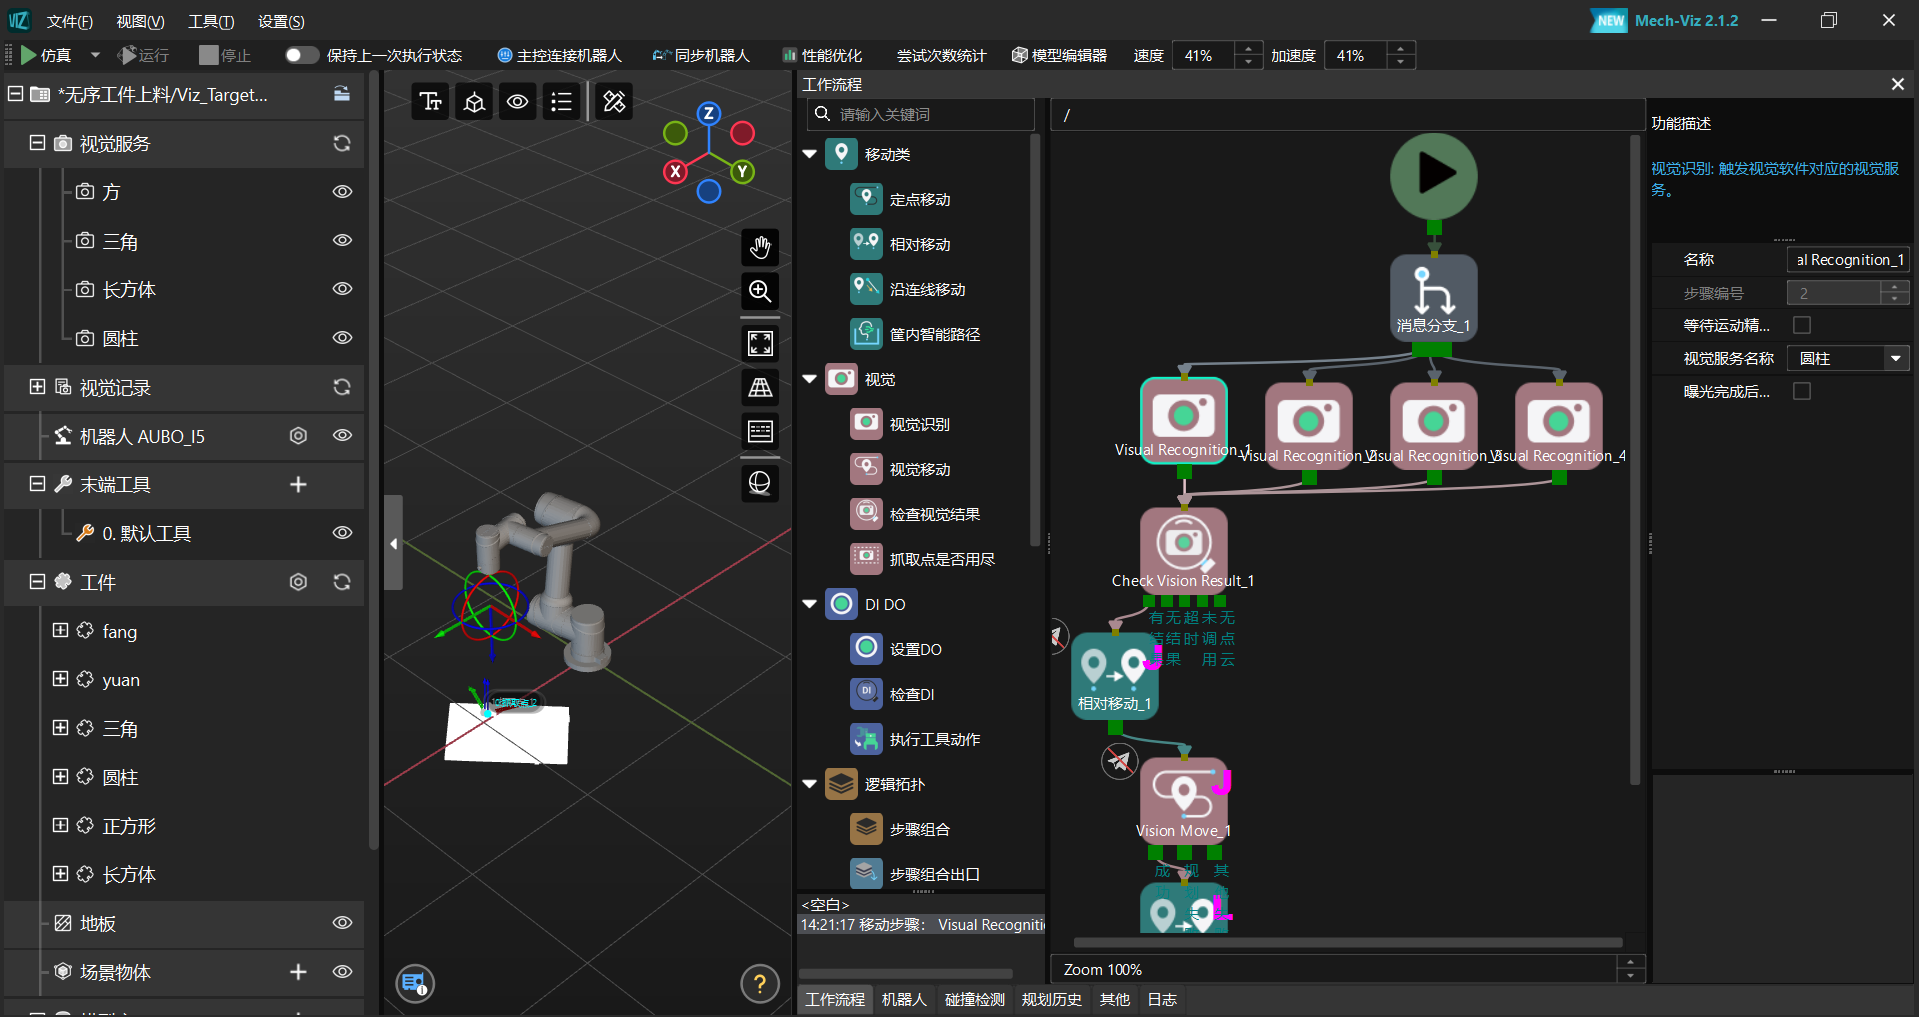
Task: Select the Vision Move_1 node
Action: click(1183, 794)
